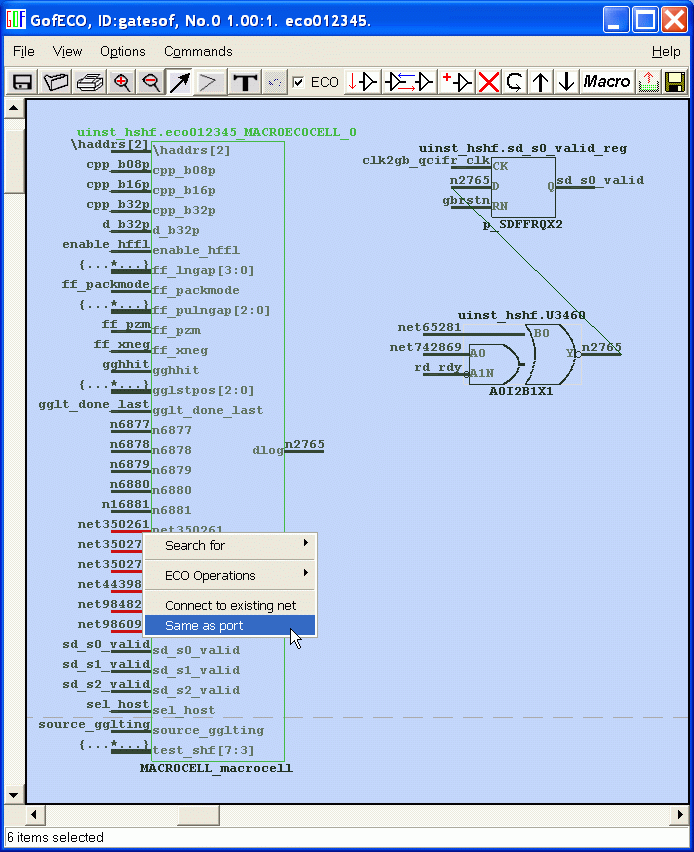
Task: Zoom out with the magnifier minus icon
Action: (151, 82)
